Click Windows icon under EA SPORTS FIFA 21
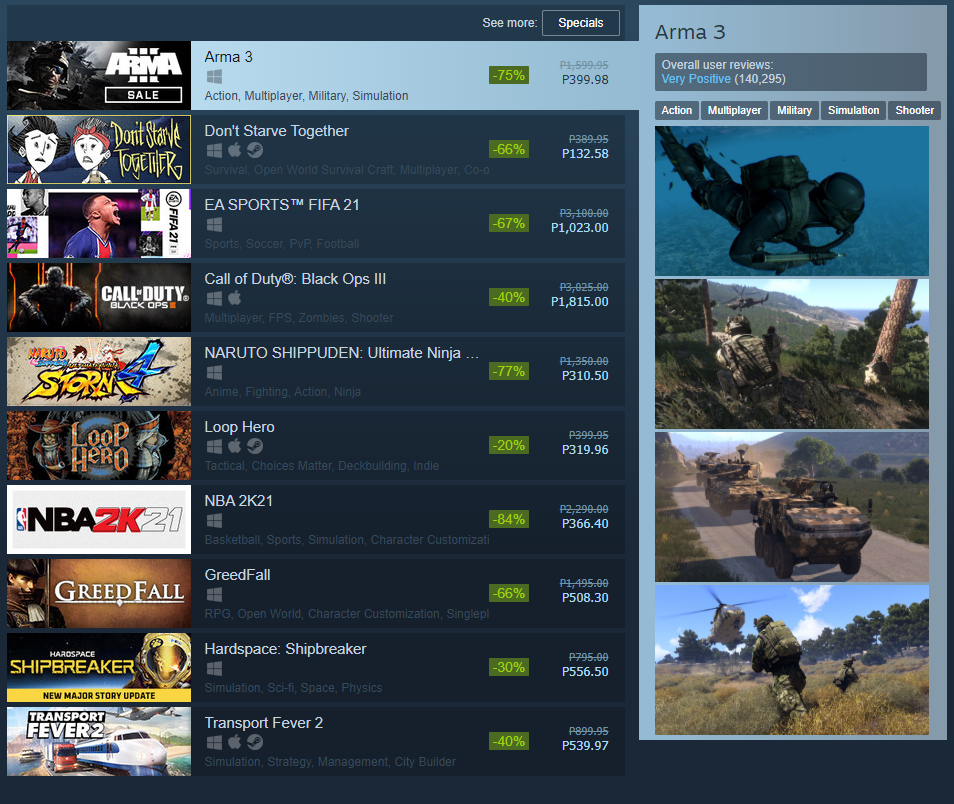This screenshot has height=804, width=954. click(214, 225)
